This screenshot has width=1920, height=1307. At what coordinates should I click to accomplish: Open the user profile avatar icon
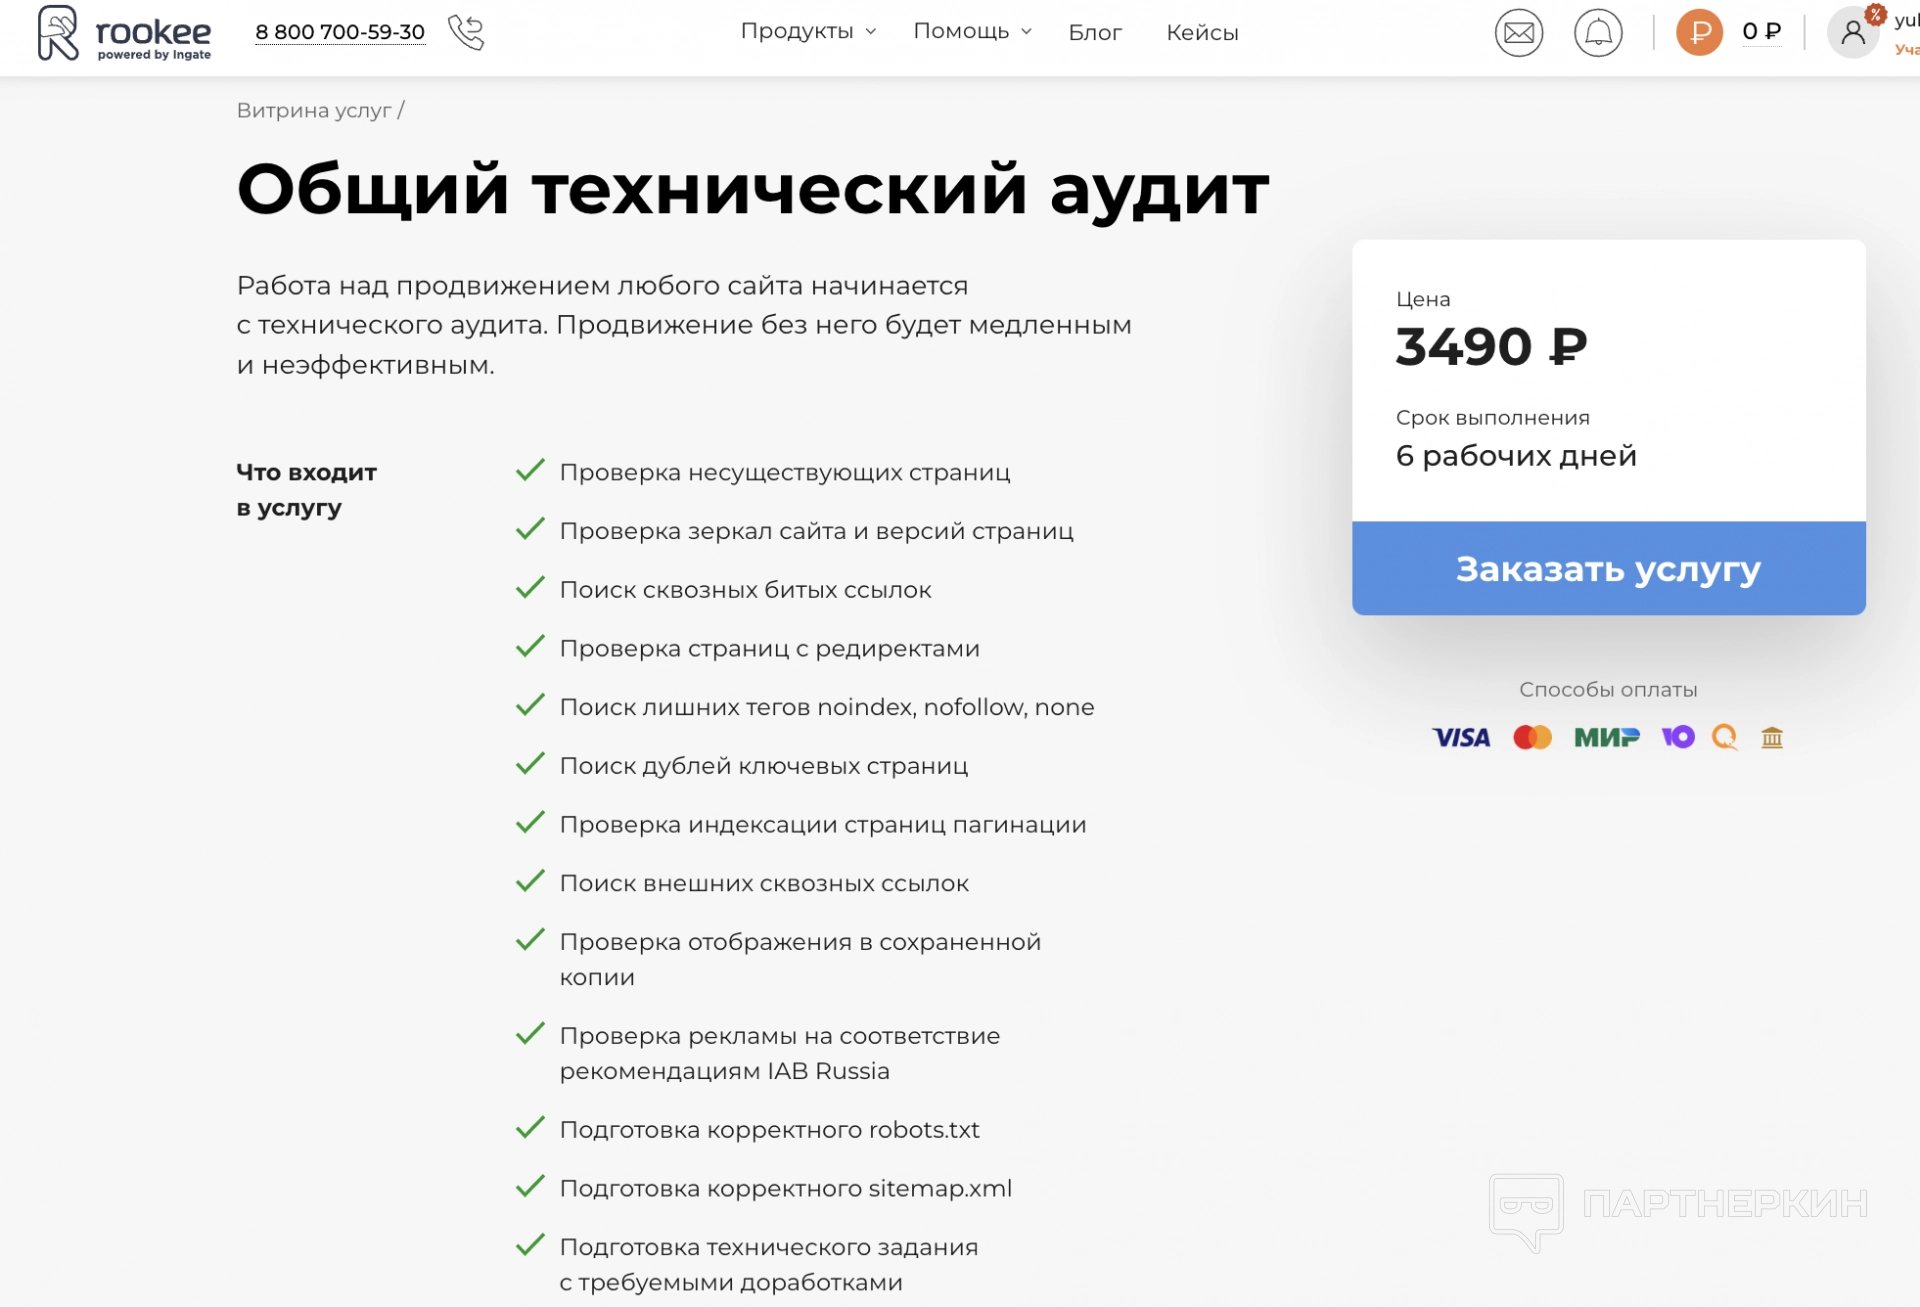point(1852,33)
